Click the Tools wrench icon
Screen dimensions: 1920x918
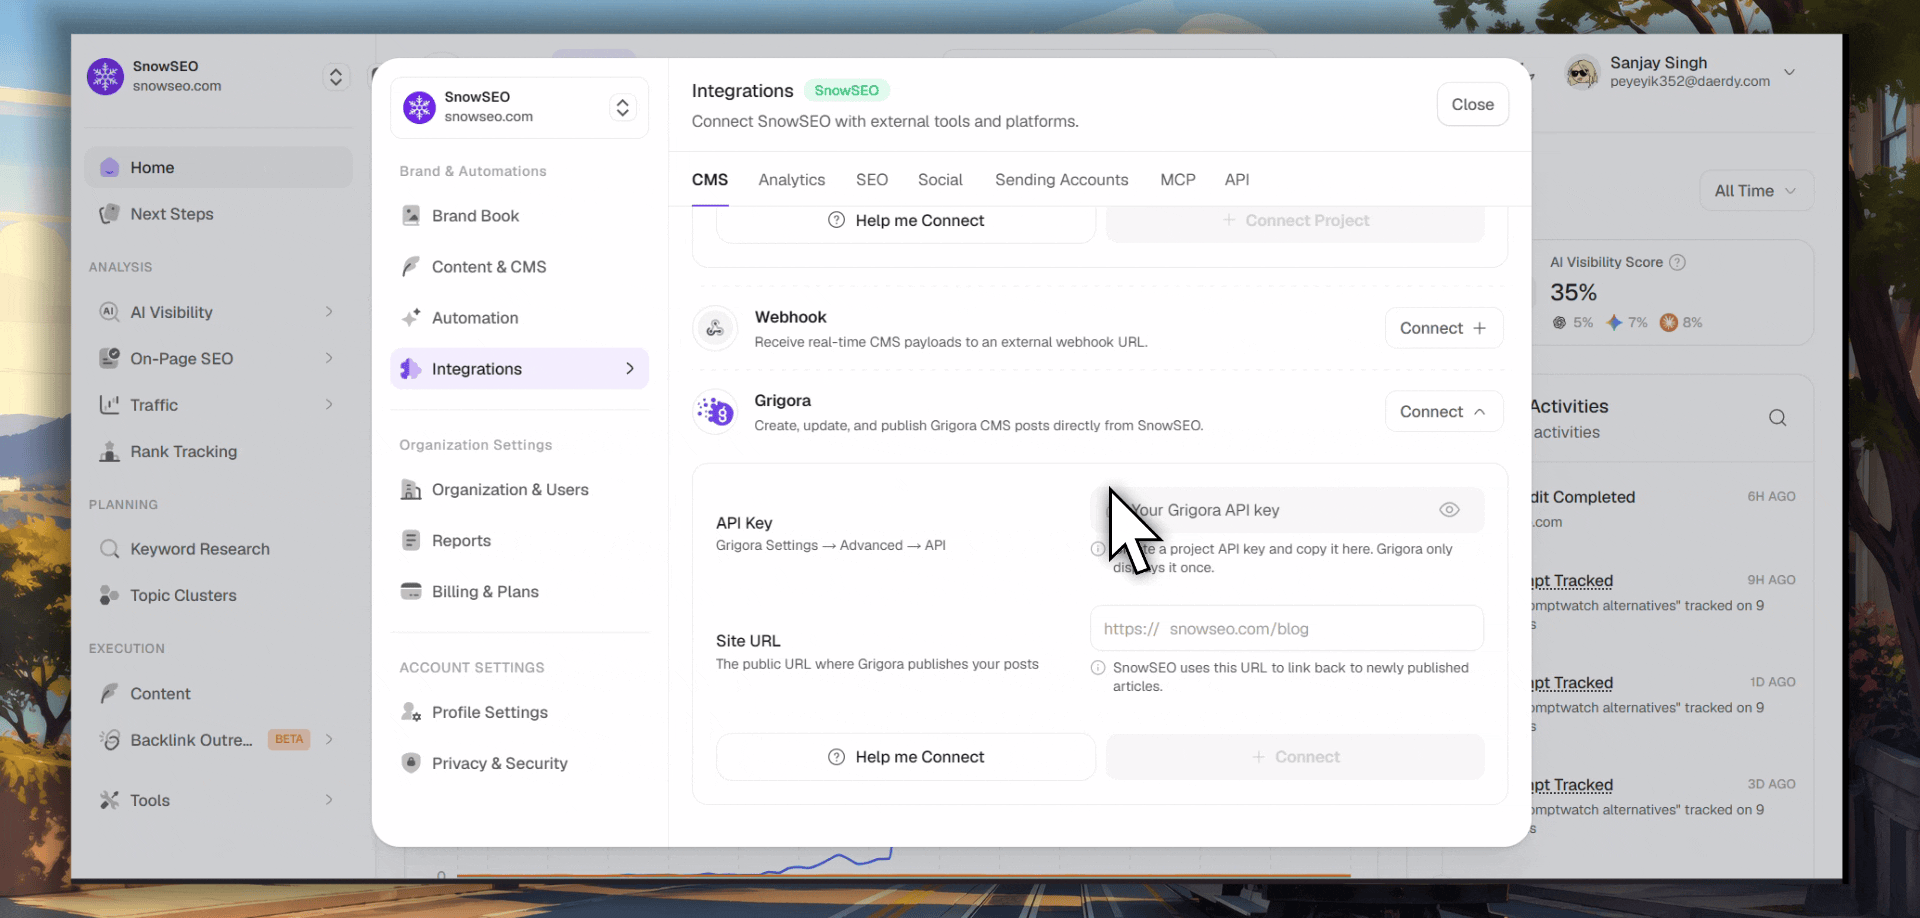point(110,800)
